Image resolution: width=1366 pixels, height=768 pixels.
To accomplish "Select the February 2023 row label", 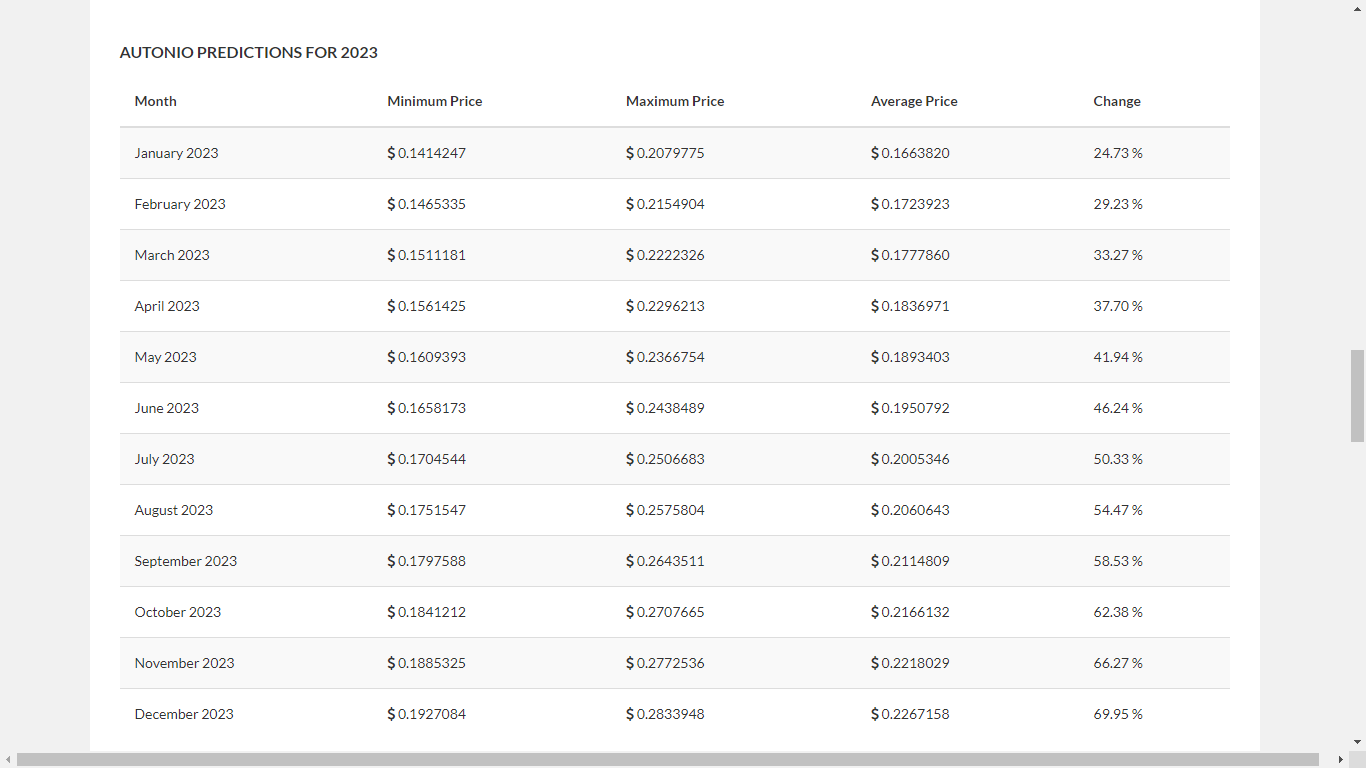I will click(180, 204).
